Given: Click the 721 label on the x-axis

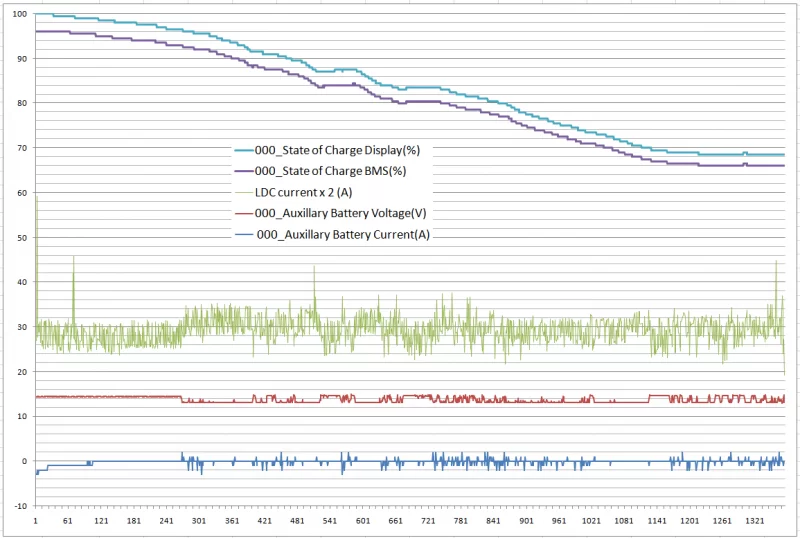Looking at the screenshot, I should point(428,522).
